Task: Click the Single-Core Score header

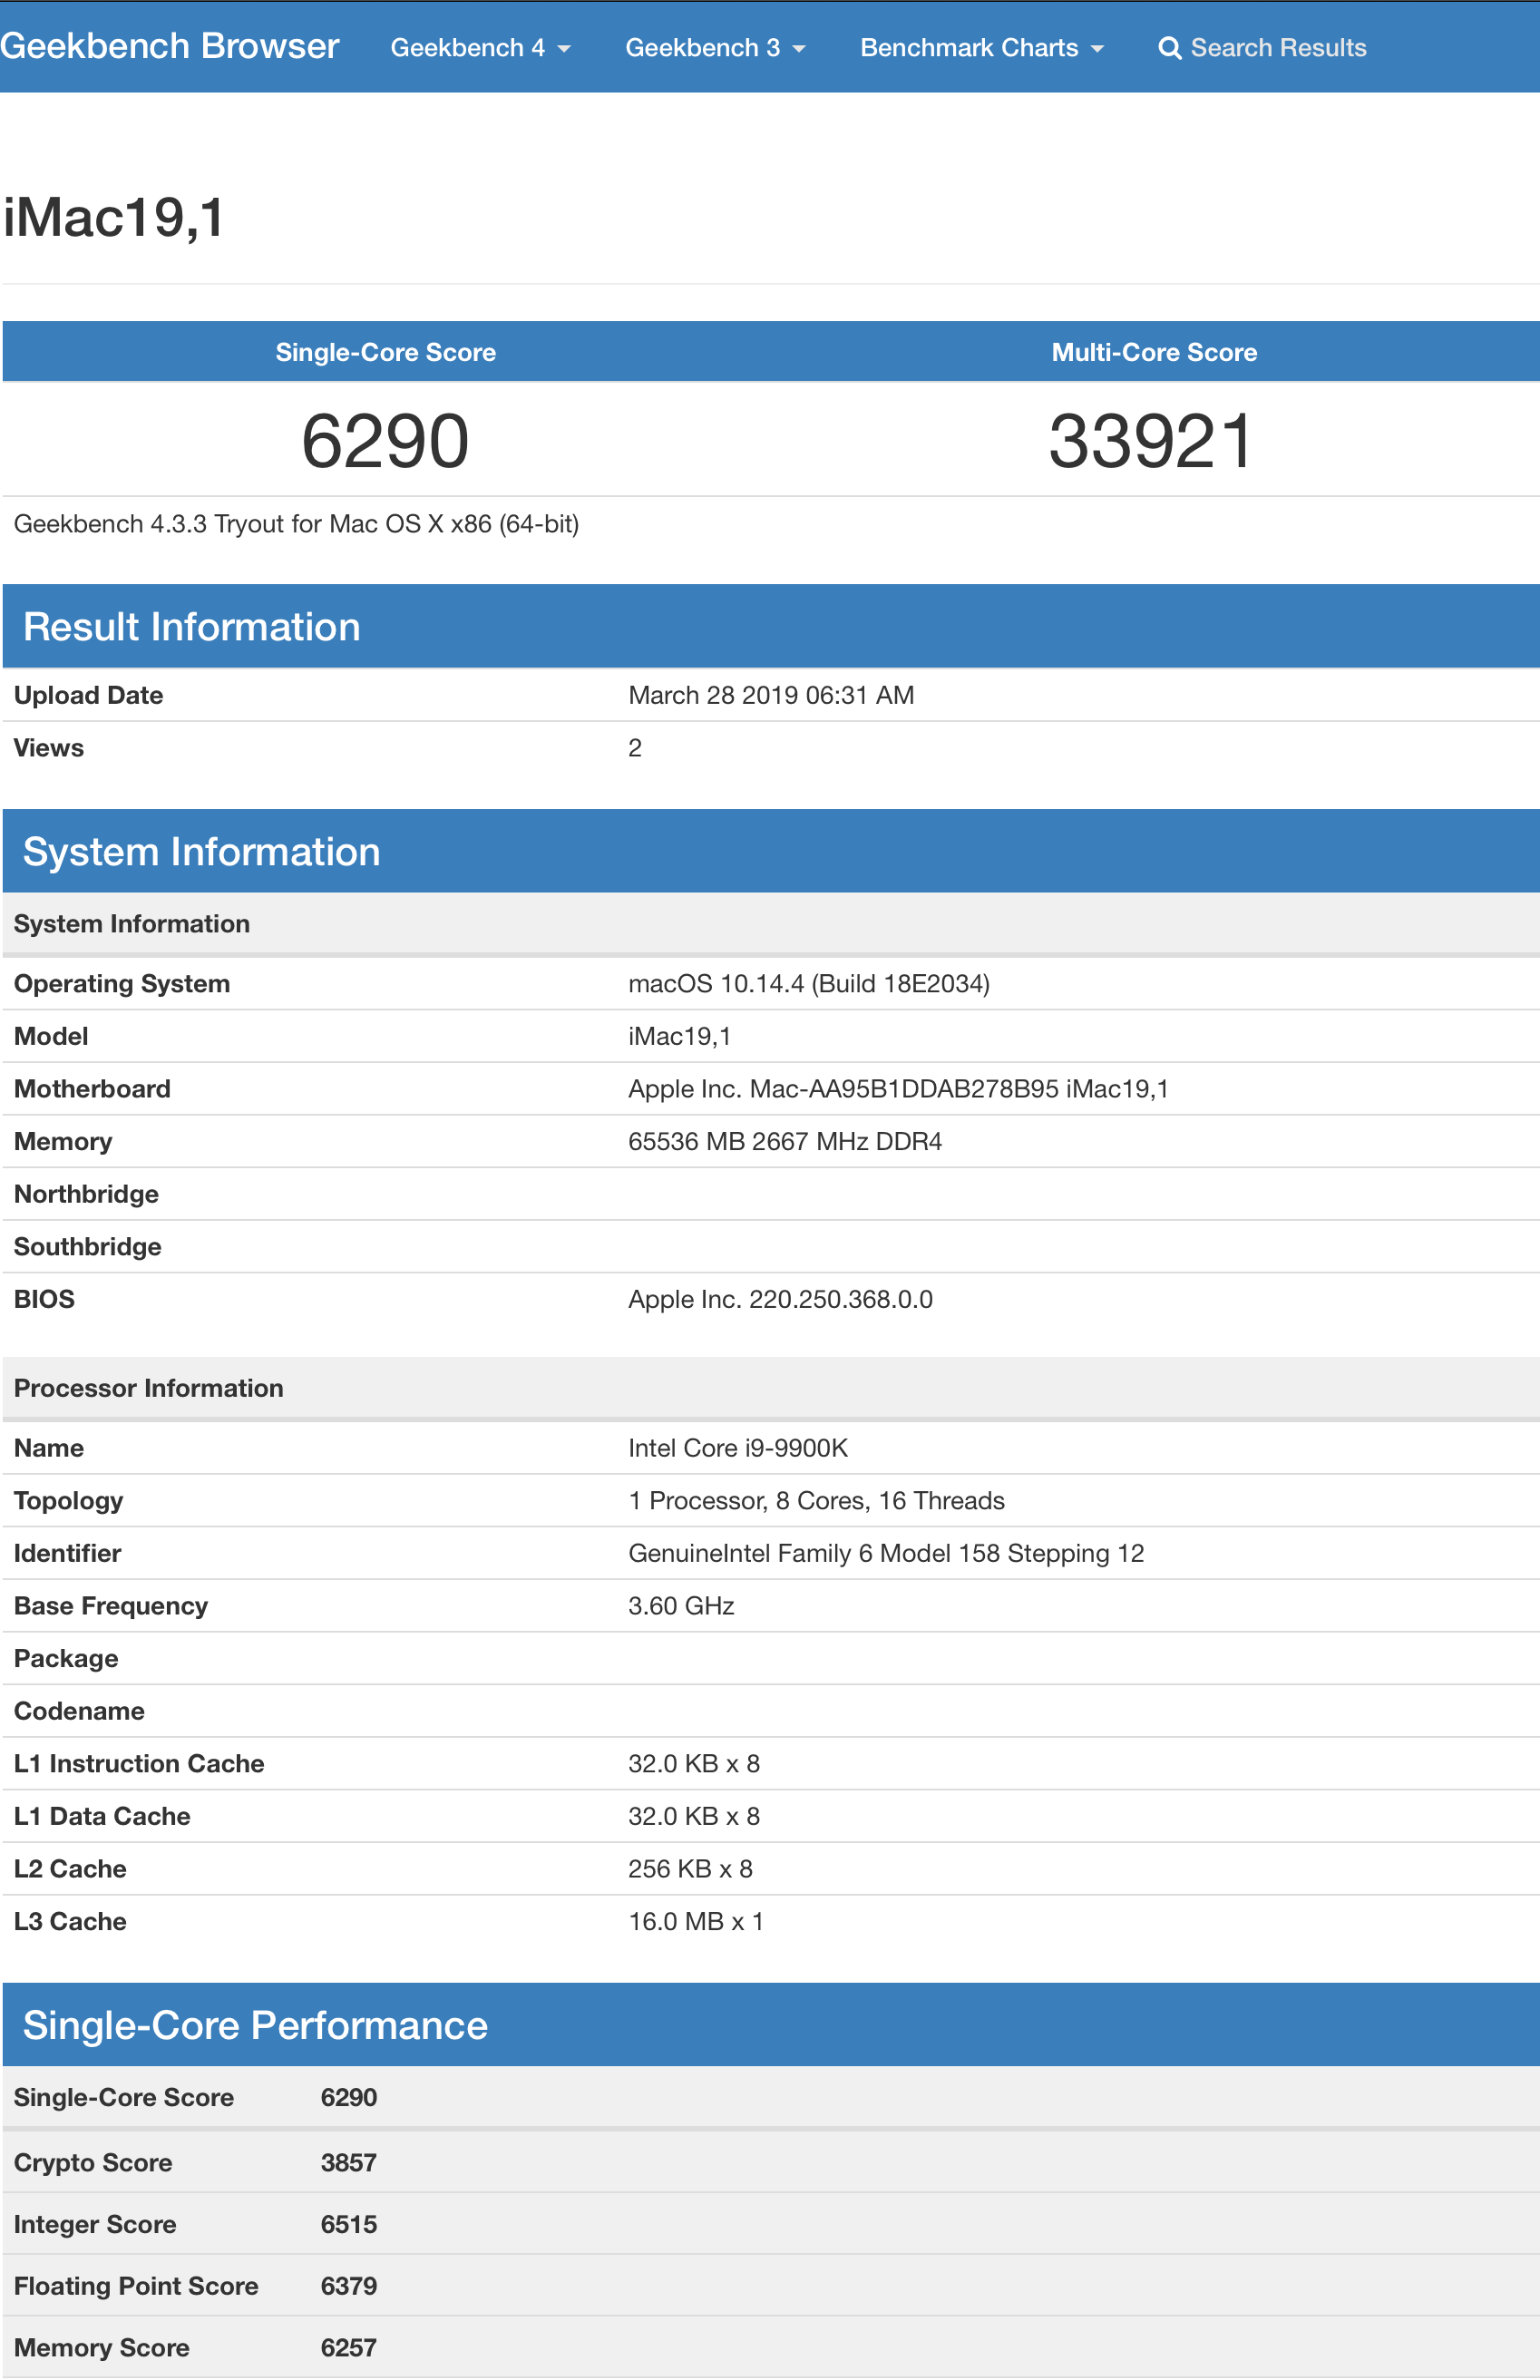Action: pyautogui.click(x=385, y=352)
